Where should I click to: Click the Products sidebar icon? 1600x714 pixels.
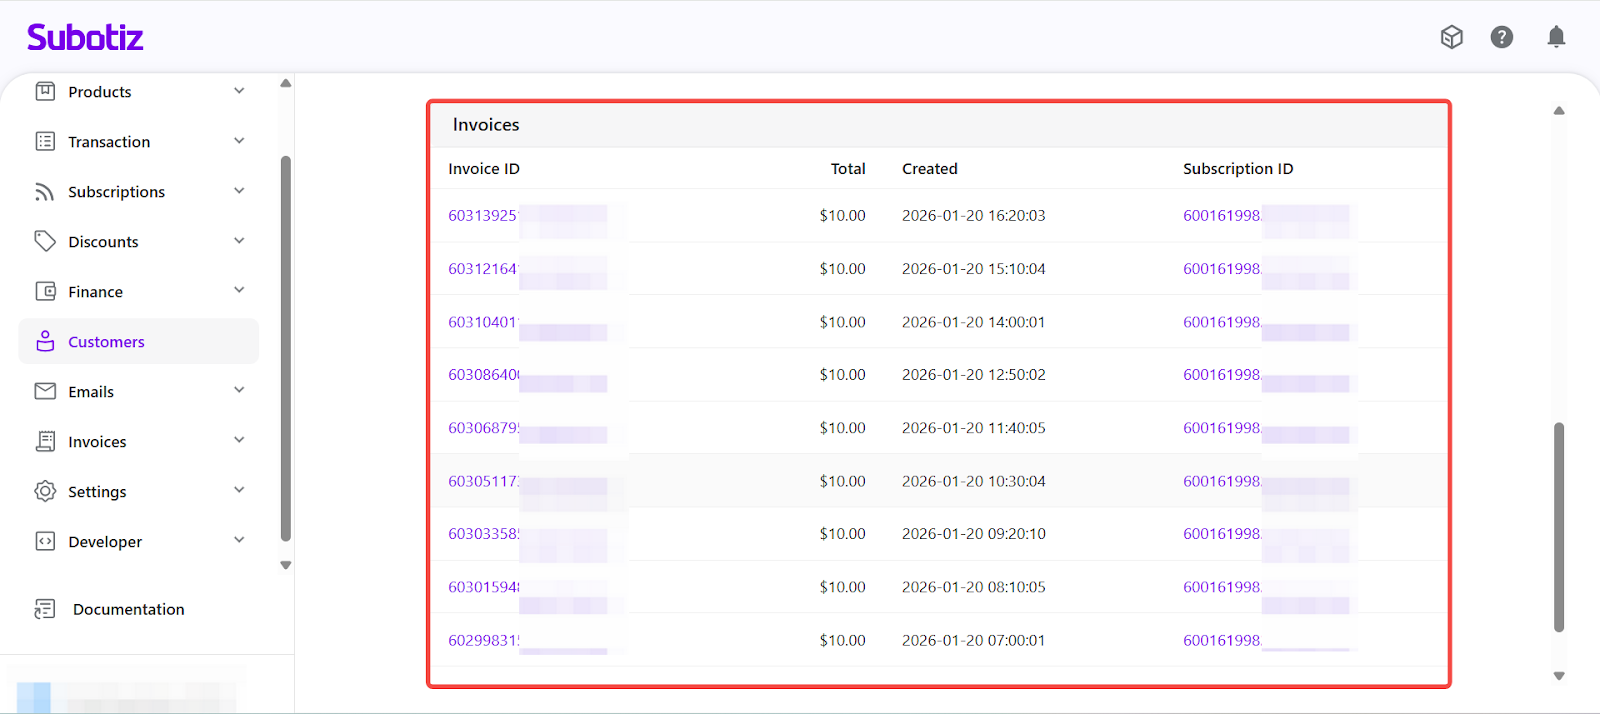tap(45, 91)
